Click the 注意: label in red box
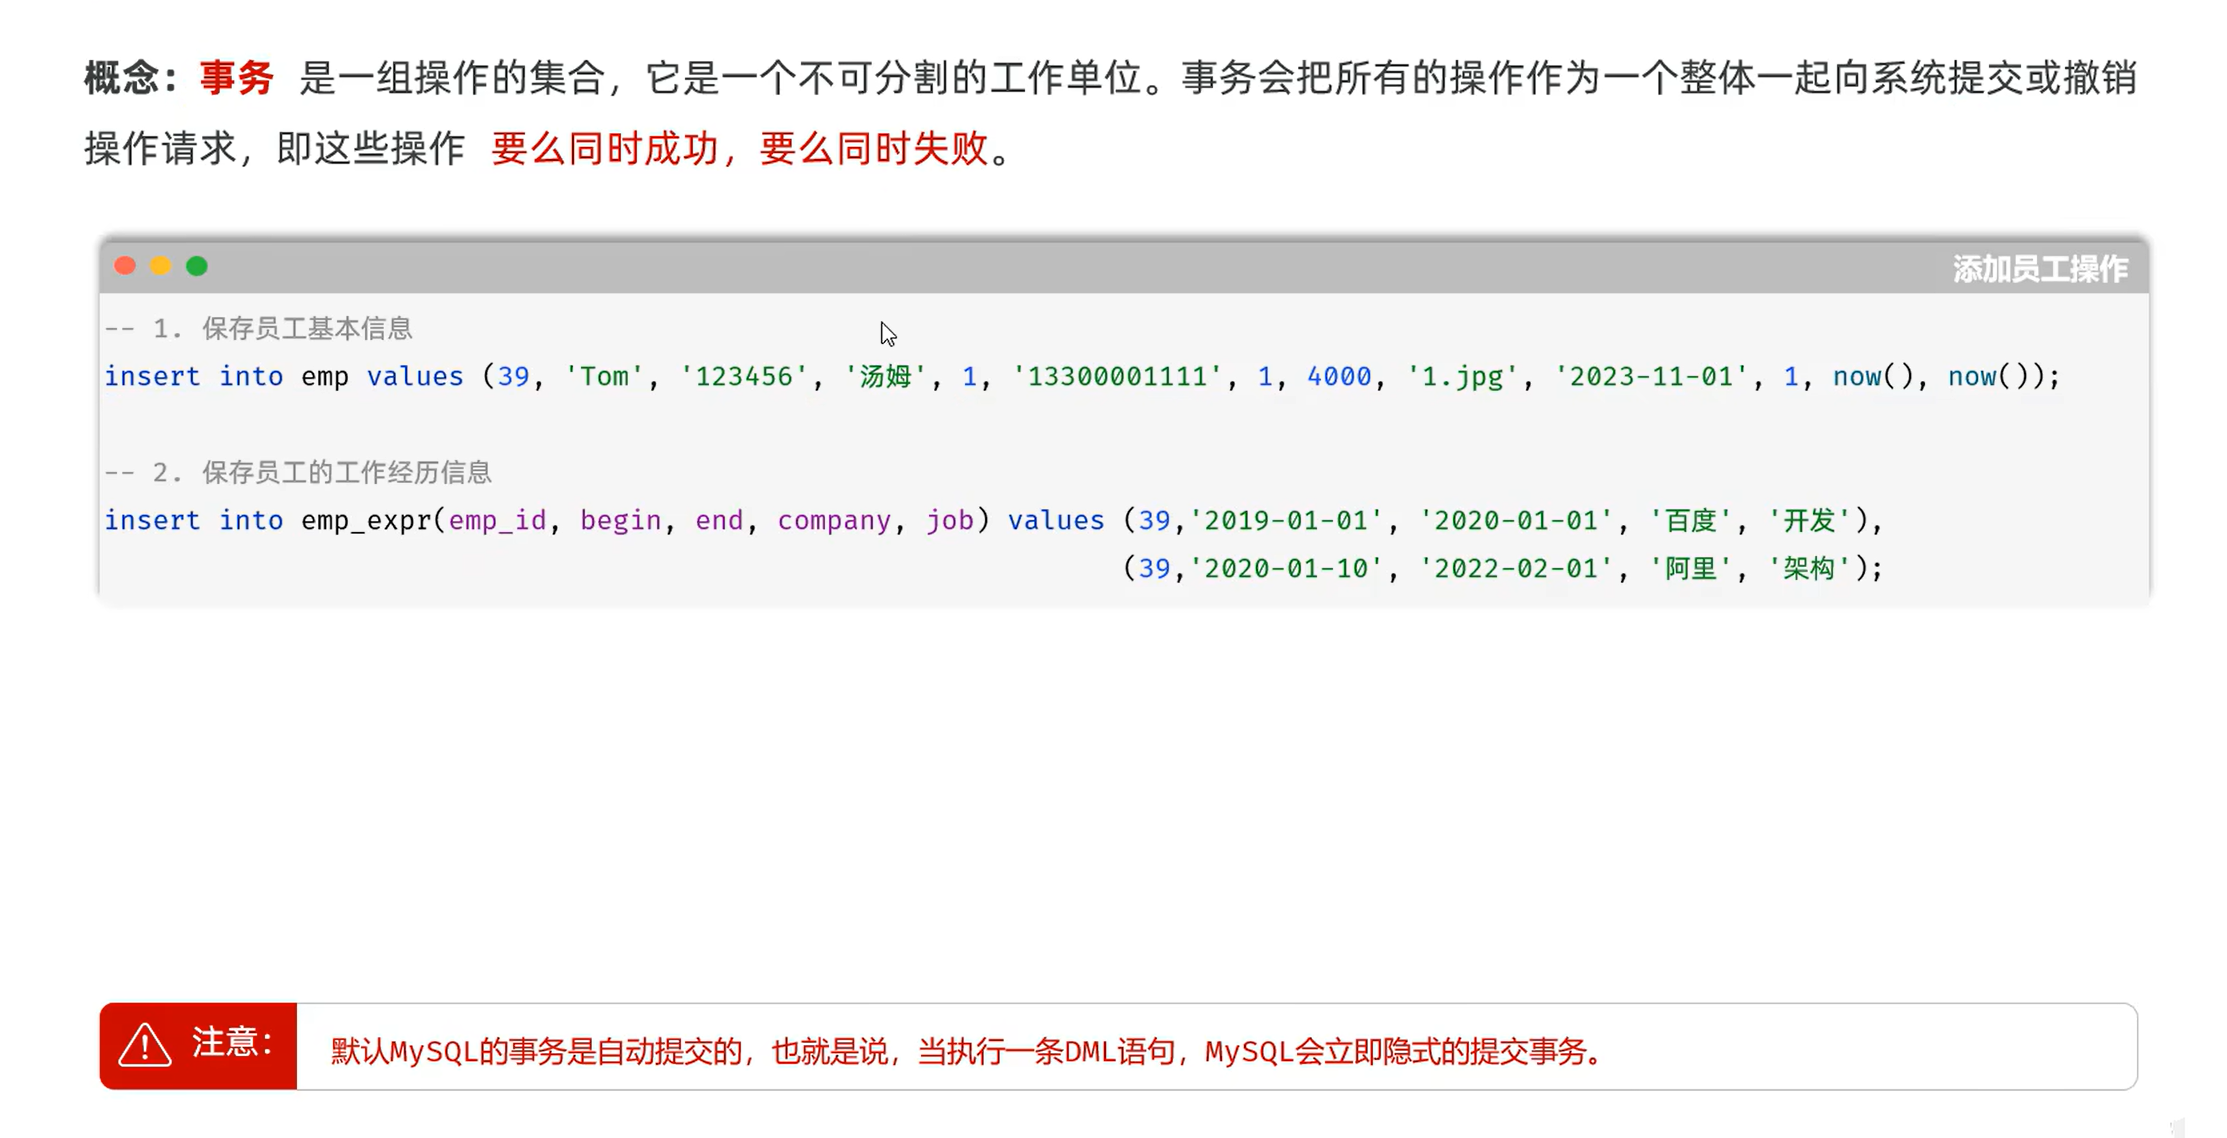 232,1042
